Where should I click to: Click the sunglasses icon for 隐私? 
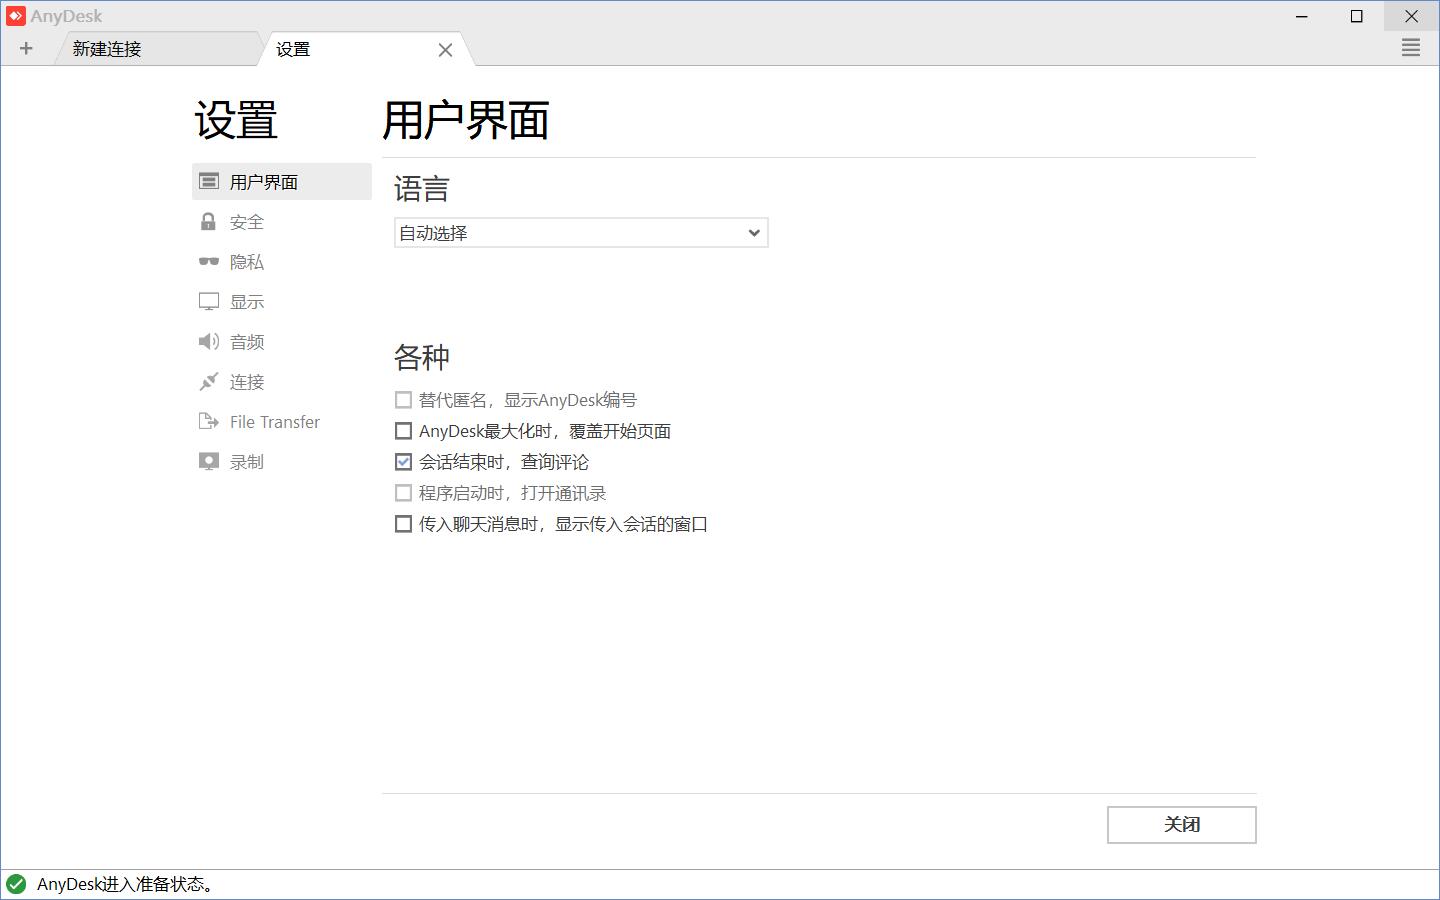pos(208,261)
